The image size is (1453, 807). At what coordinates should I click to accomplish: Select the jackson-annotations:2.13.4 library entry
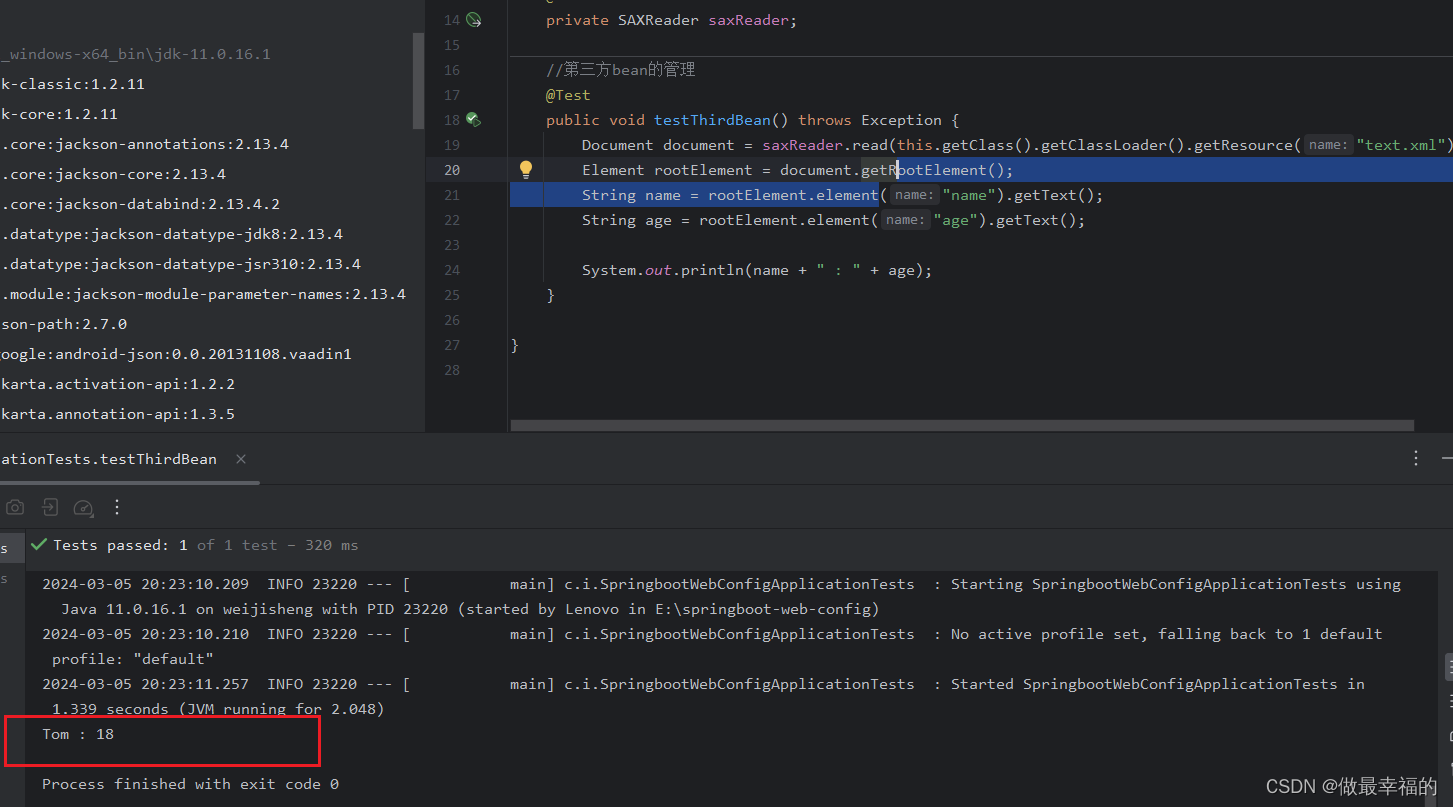145,144
